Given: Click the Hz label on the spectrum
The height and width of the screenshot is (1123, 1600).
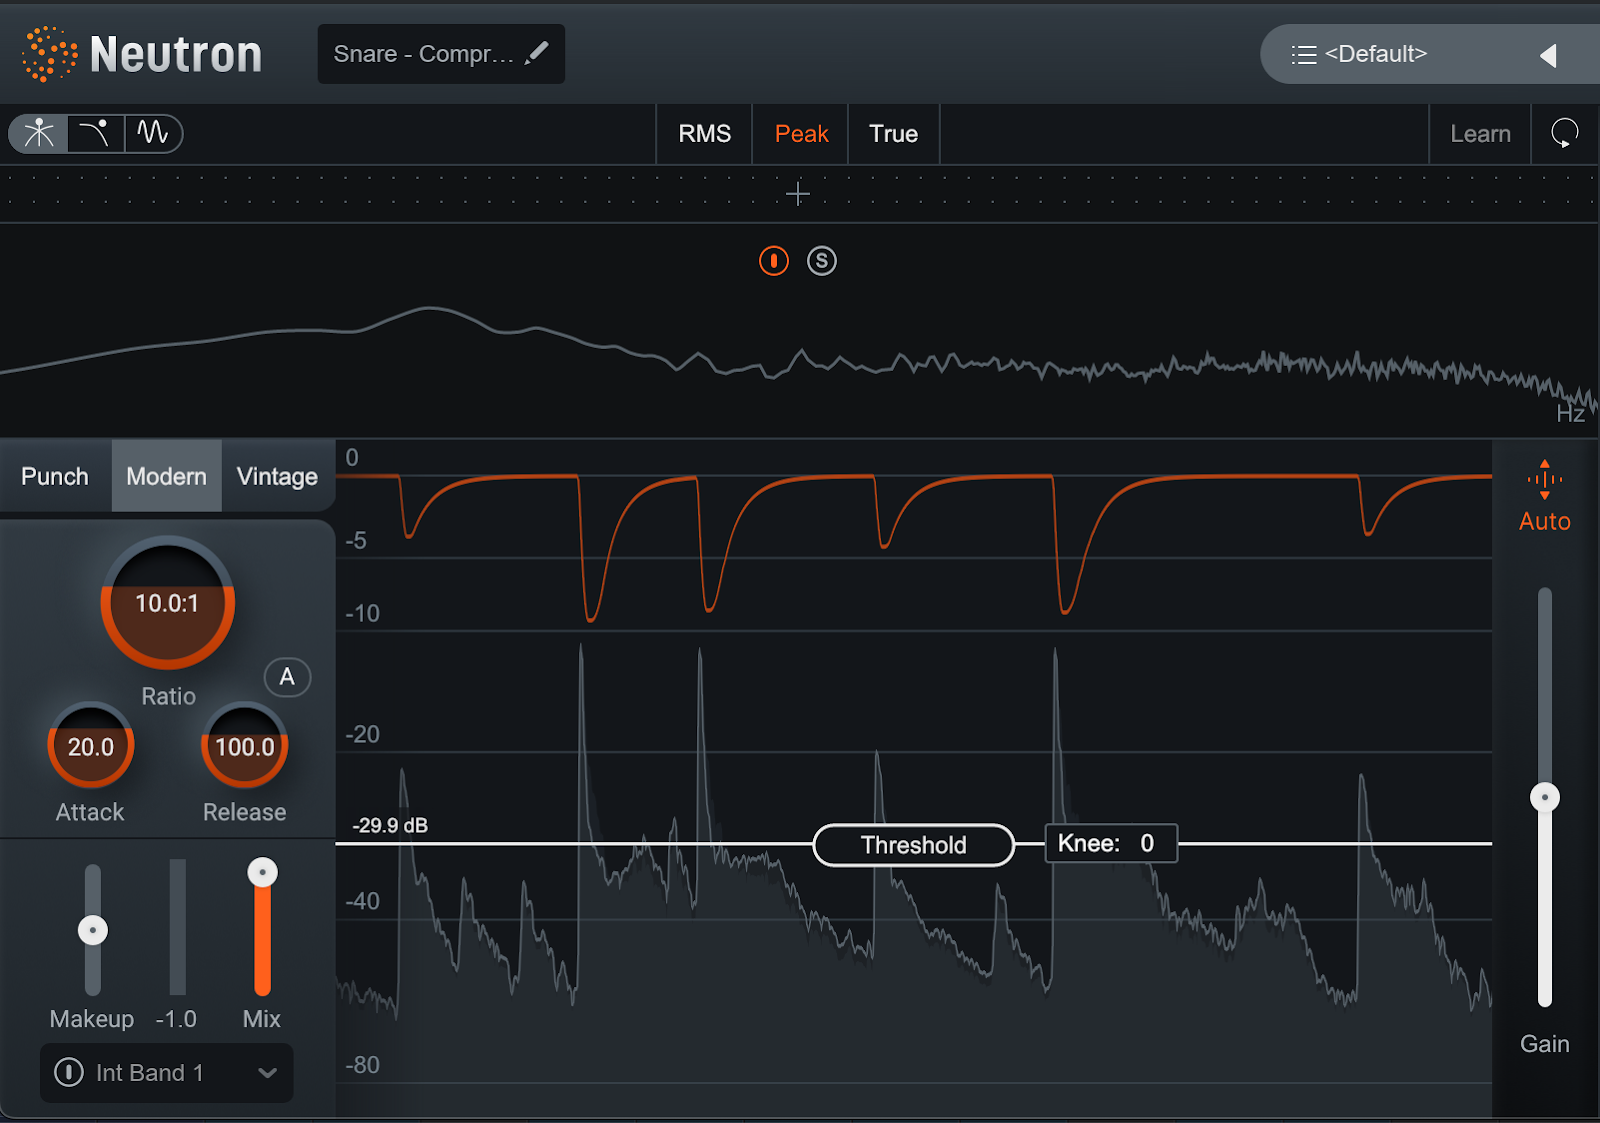Looking at the screenshot, I should [1571, 414].
